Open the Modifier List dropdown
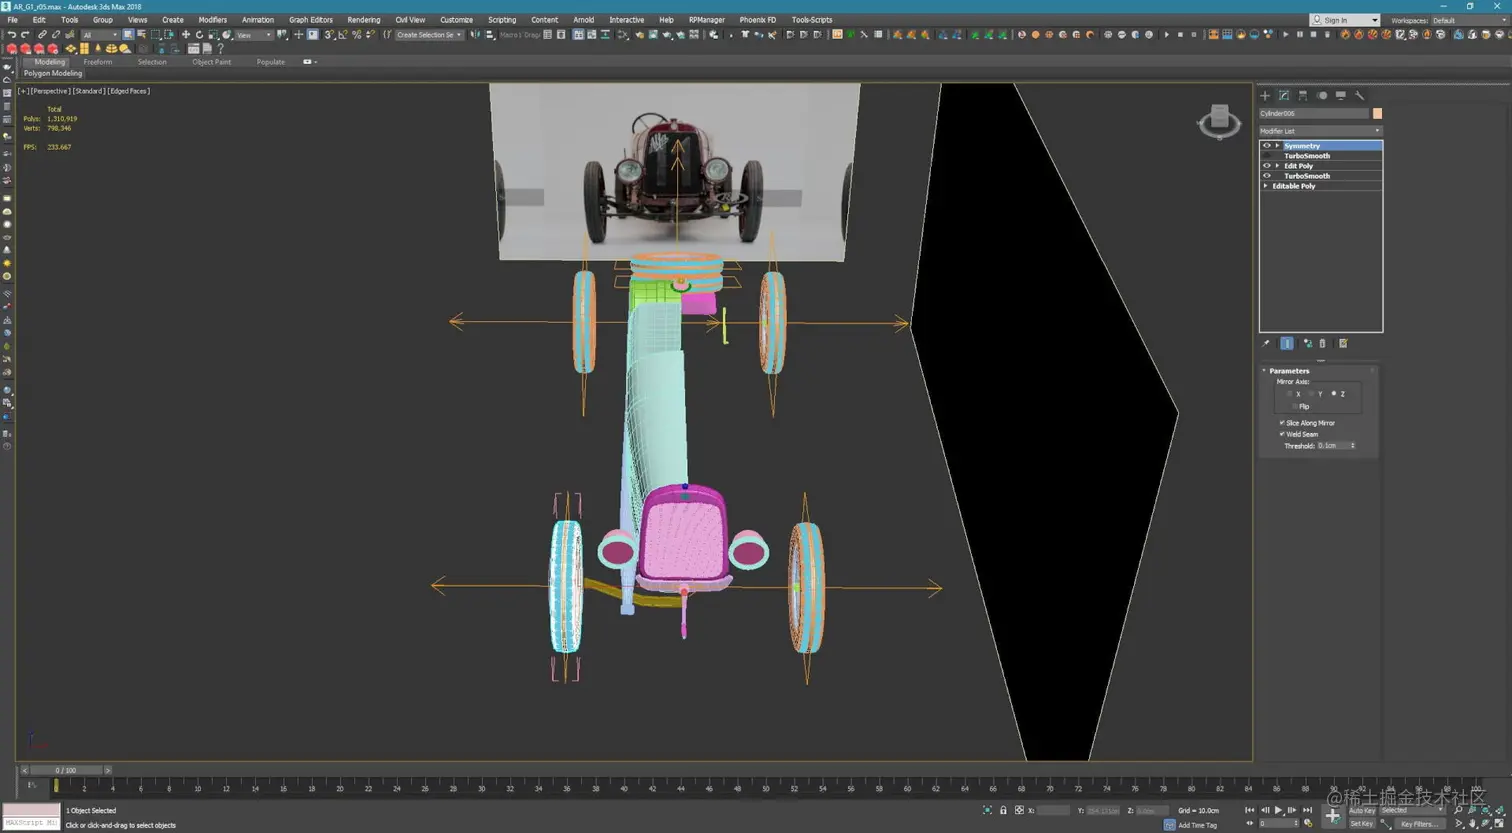 coord(1320,131)
